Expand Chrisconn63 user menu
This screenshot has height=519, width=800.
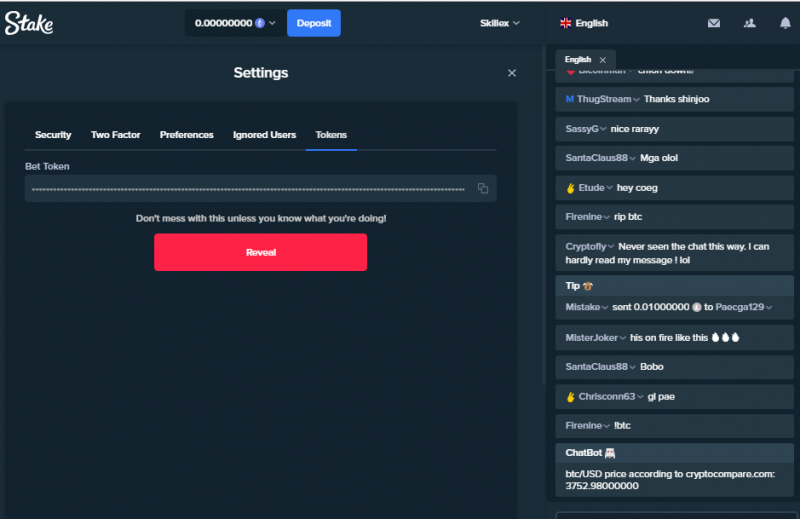[640, 397]
